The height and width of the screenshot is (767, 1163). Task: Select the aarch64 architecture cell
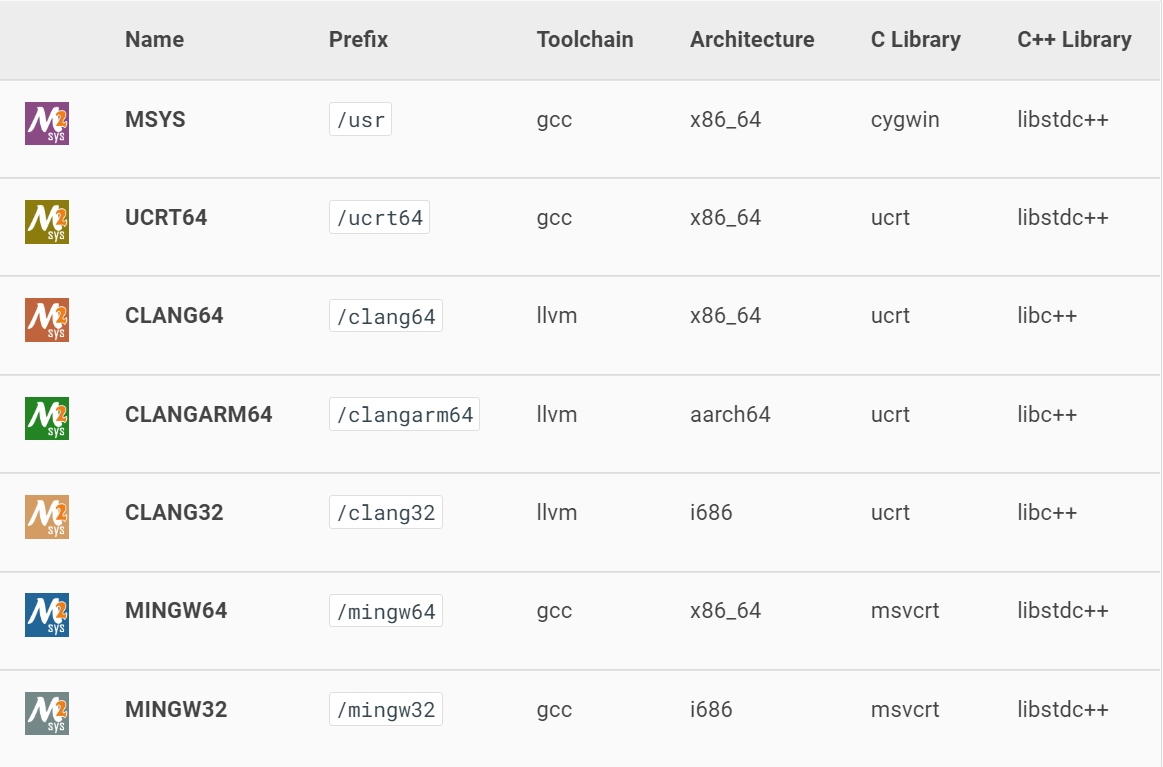(x=730, y=414)
